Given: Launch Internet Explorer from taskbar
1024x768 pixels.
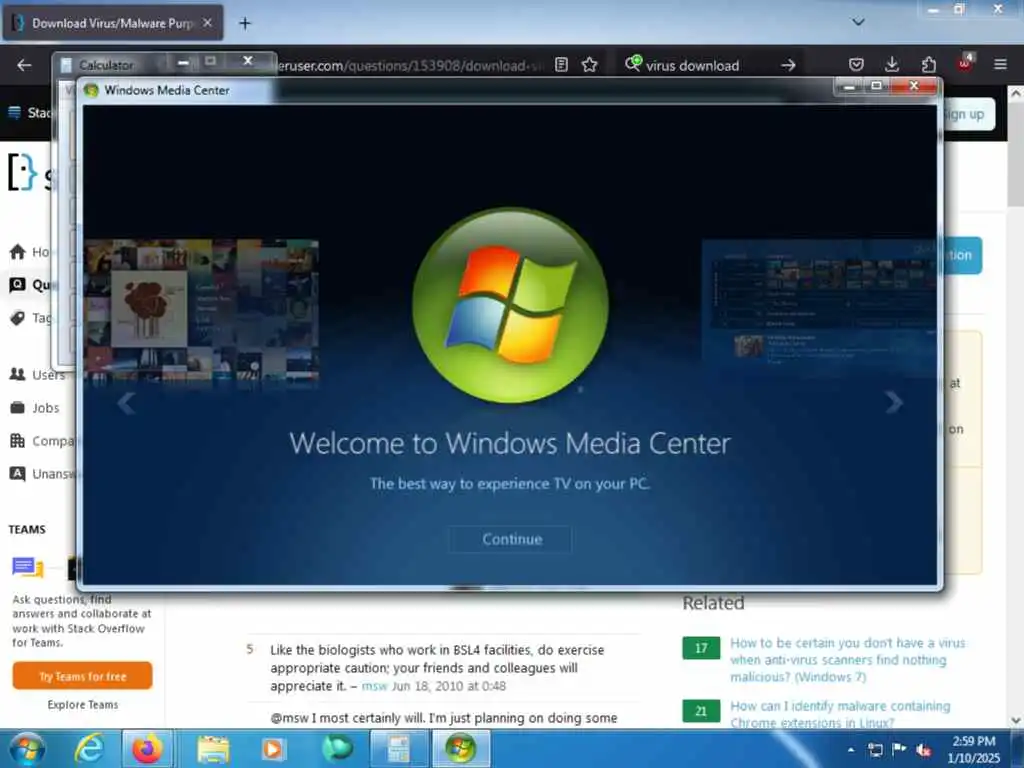Looking at the screenshot, I should tap(89, 749).
